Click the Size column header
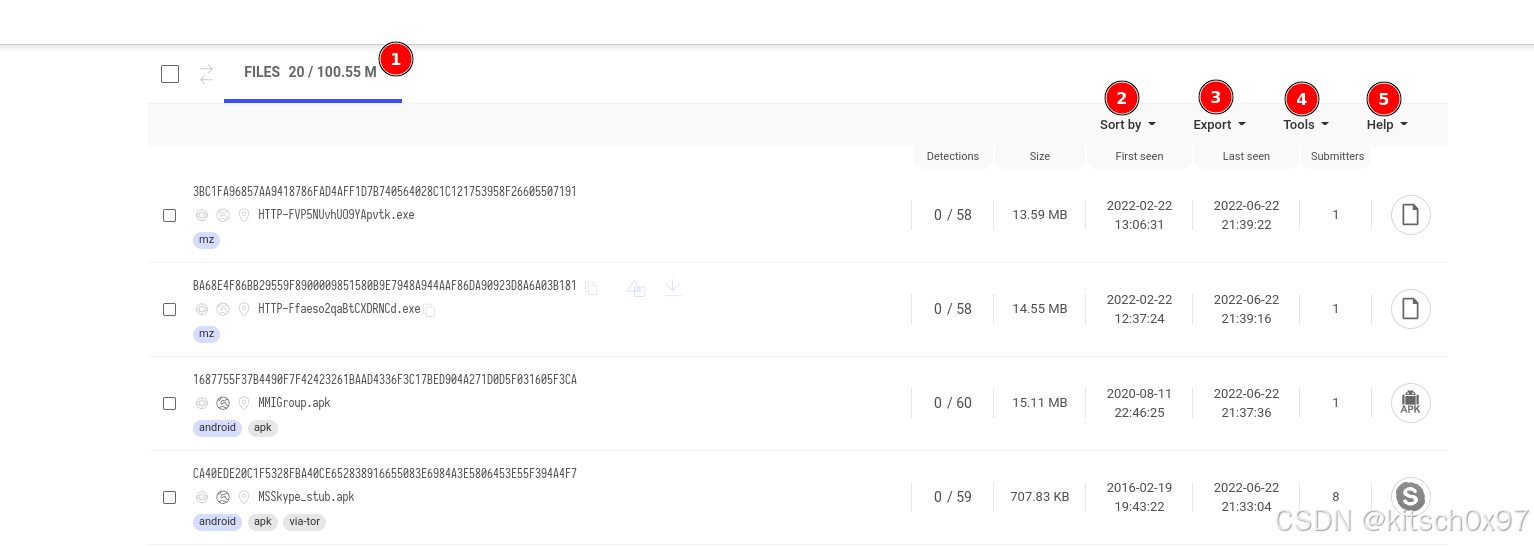The height and width of the screenshot is (547, 1534). point(1040,156)
